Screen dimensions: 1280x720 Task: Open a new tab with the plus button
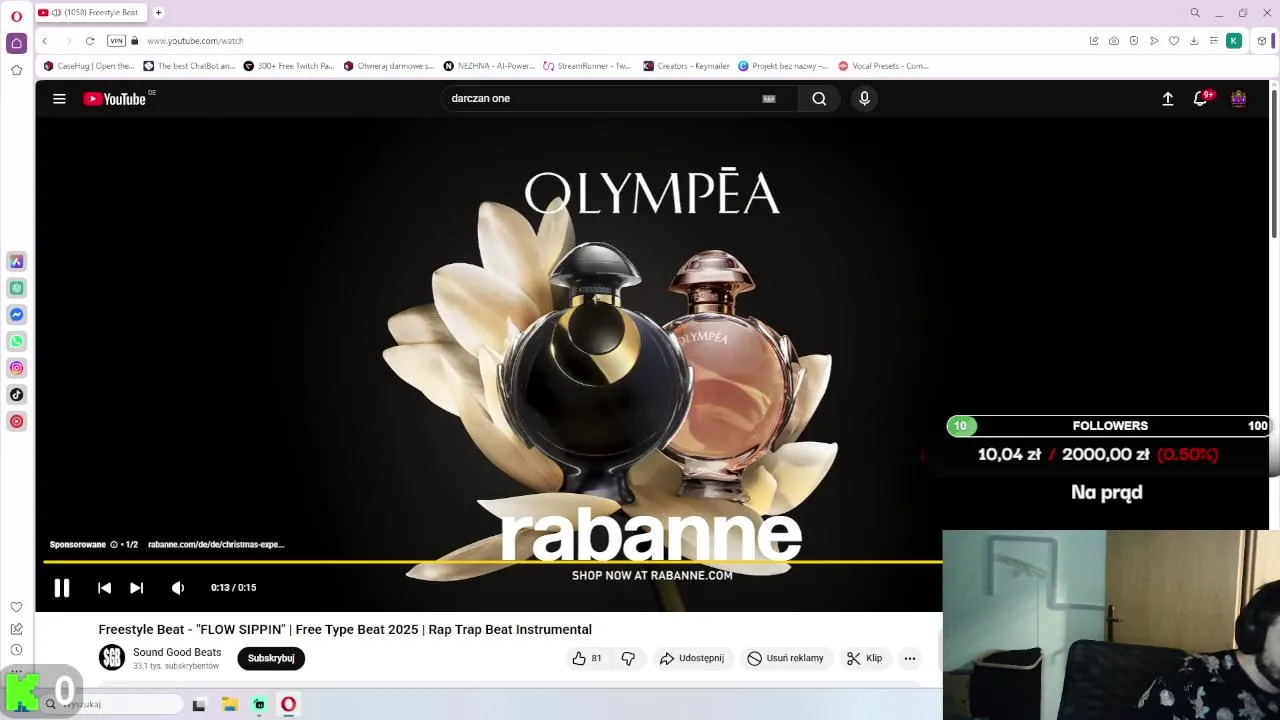(158, 13)
